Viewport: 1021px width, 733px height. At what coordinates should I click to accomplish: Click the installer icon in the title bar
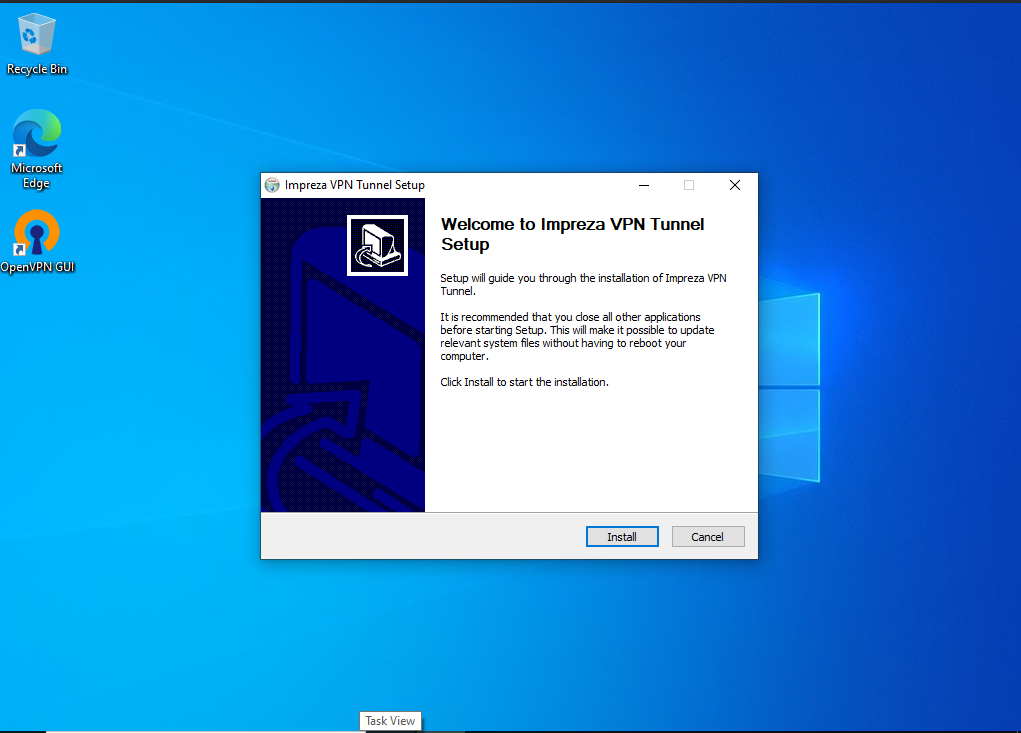272,186
